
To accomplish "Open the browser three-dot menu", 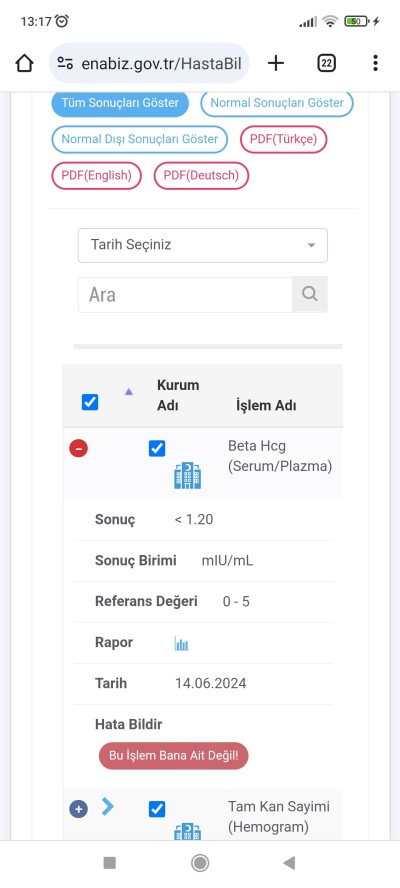I will point(375,63).
